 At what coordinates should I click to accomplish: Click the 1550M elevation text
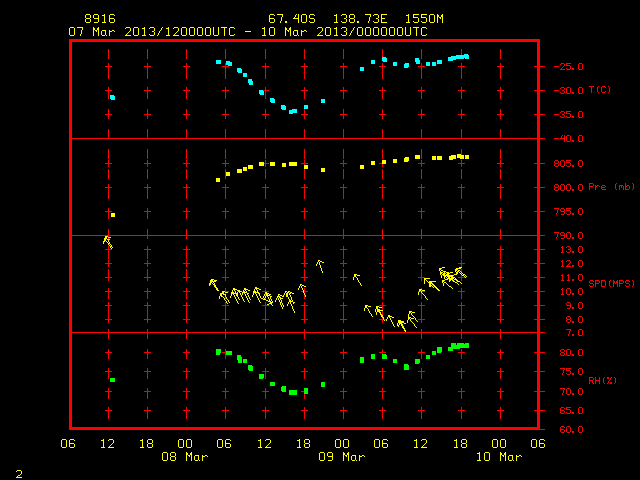tap(424, 19)
